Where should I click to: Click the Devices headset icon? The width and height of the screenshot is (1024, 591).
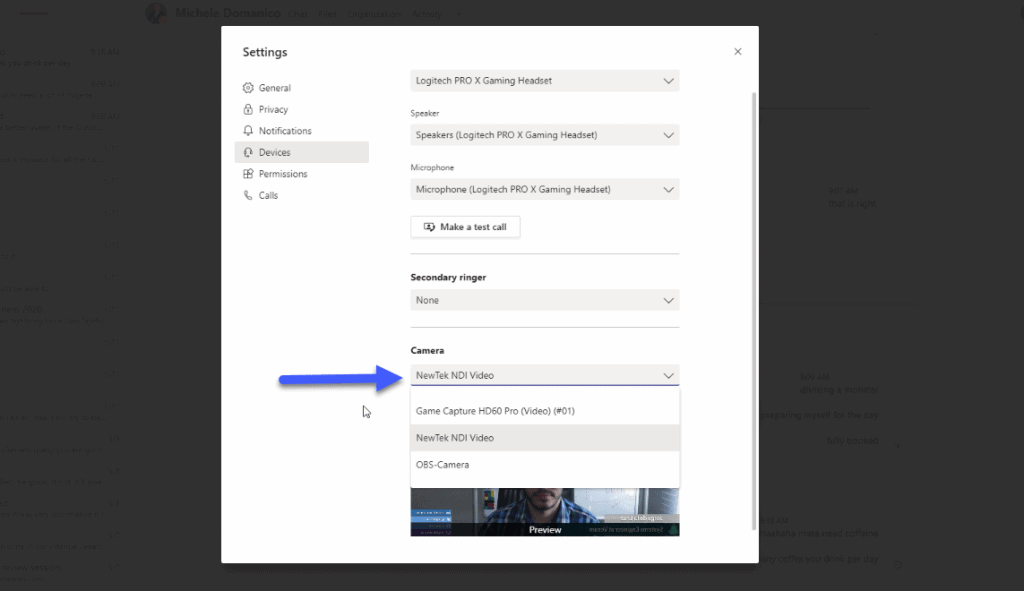tap(248, 152)
